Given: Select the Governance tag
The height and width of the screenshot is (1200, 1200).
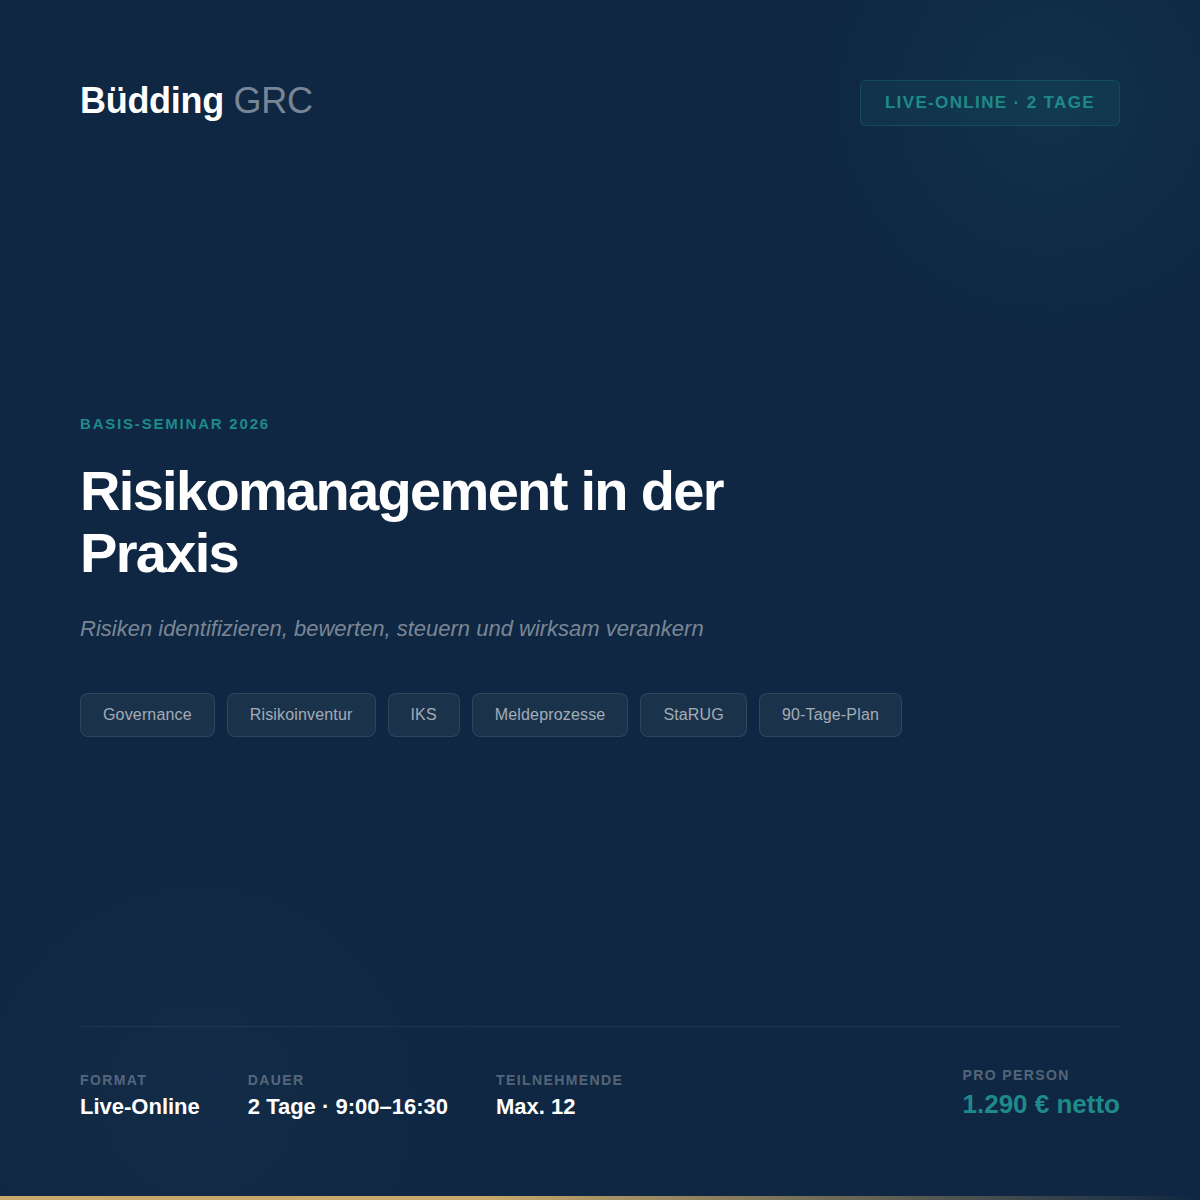Looking at the screenshot, I should 147,715.
